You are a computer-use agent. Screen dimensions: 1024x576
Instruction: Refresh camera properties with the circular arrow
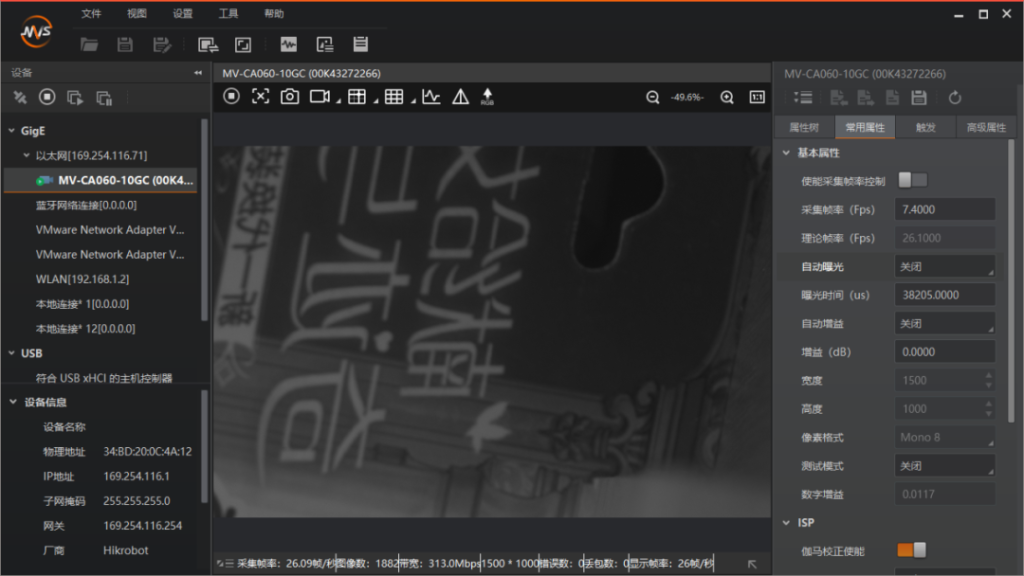click(x=955, y=97)
